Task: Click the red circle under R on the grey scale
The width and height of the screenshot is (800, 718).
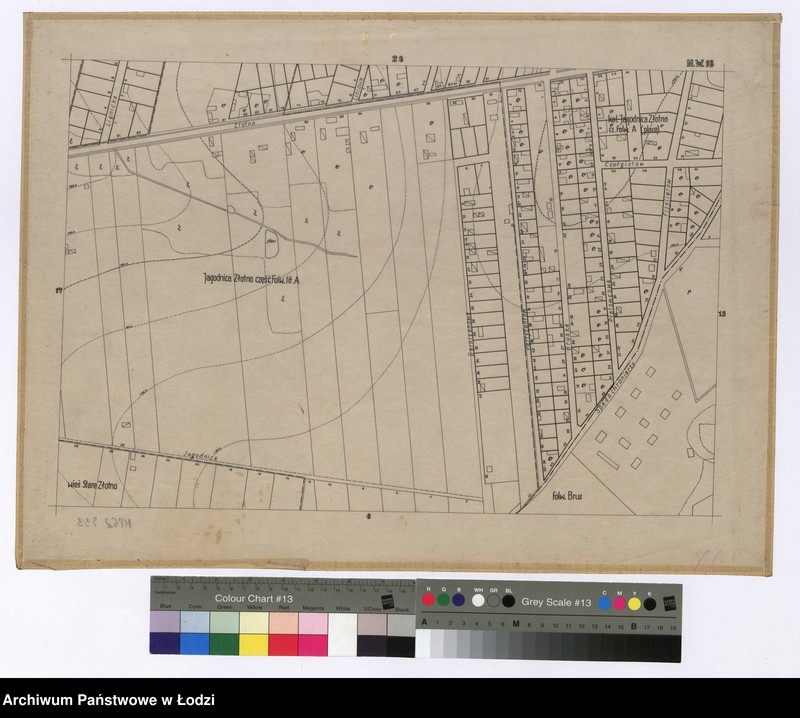Action: click(x=428, y=600)
